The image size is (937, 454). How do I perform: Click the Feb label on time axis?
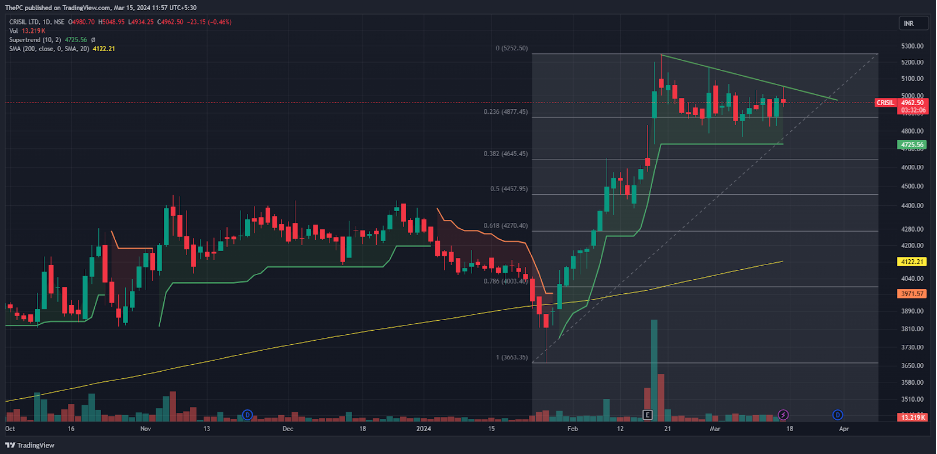(572, 427)
